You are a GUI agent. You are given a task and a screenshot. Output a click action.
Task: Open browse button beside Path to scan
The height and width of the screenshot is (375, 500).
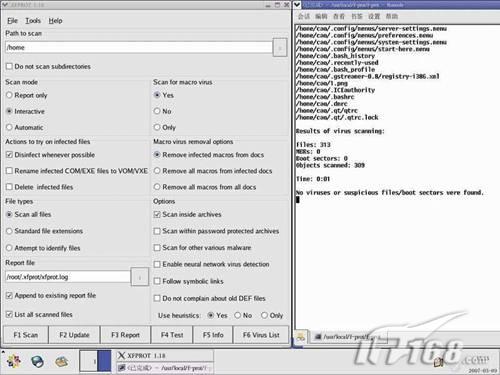[280, 48]
